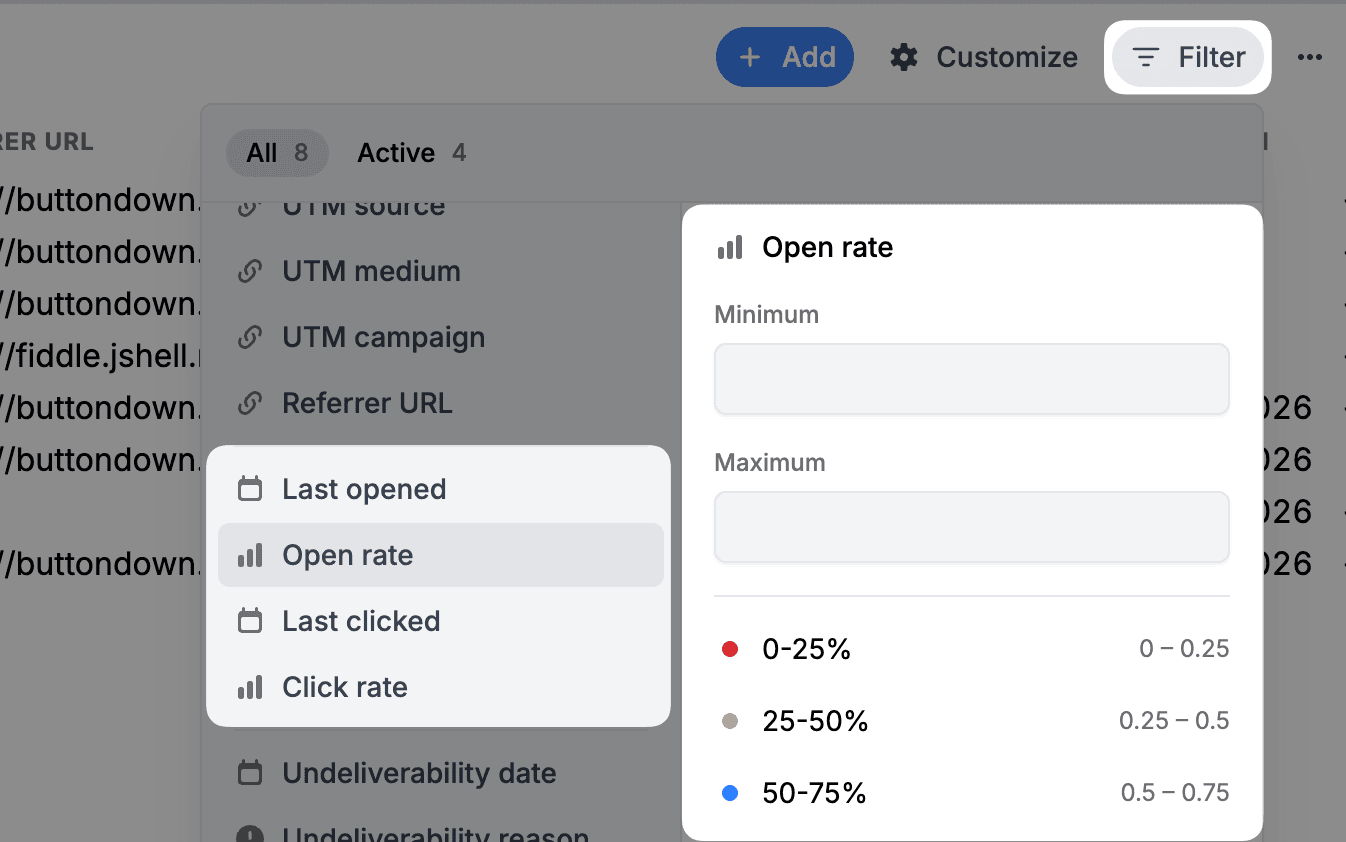Screen dimensions: 1346x842
Task: Click the calendar icon beside Last clicked
Action: click(x=248, y=621)
